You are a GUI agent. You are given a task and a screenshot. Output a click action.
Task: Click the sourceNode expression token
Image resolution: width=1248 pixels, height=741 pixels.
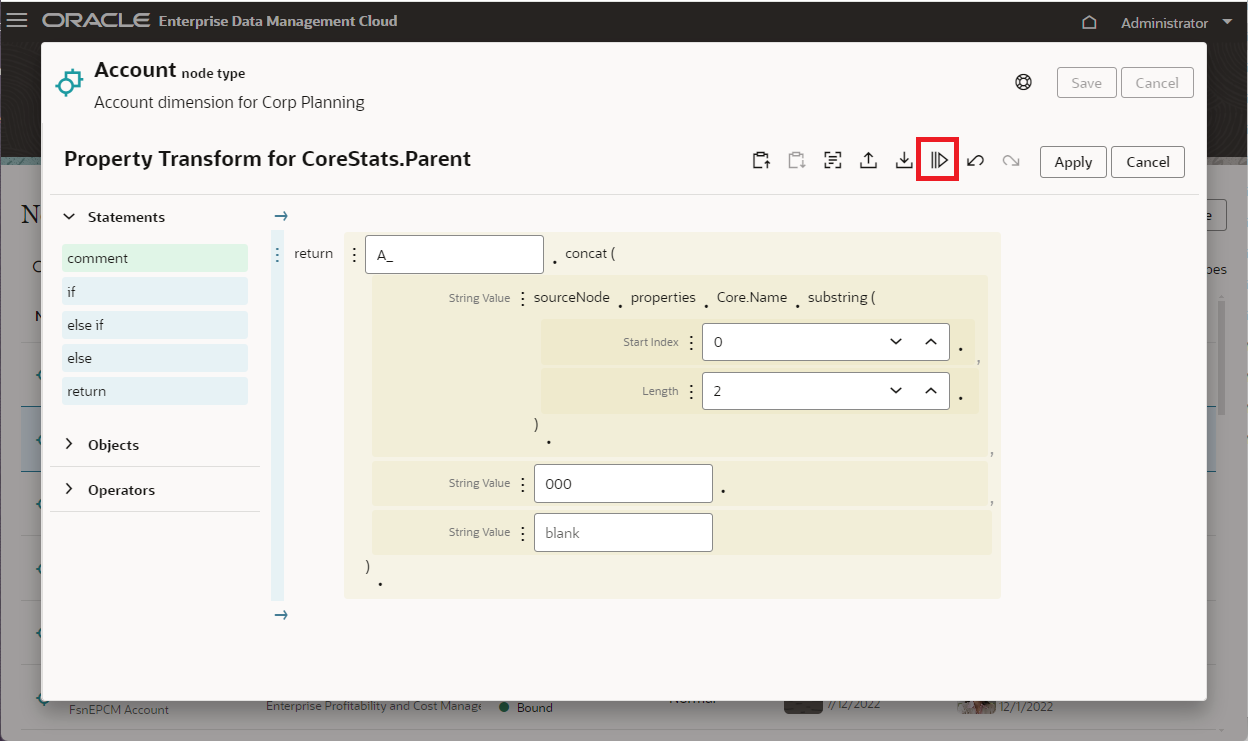(572, 298)
